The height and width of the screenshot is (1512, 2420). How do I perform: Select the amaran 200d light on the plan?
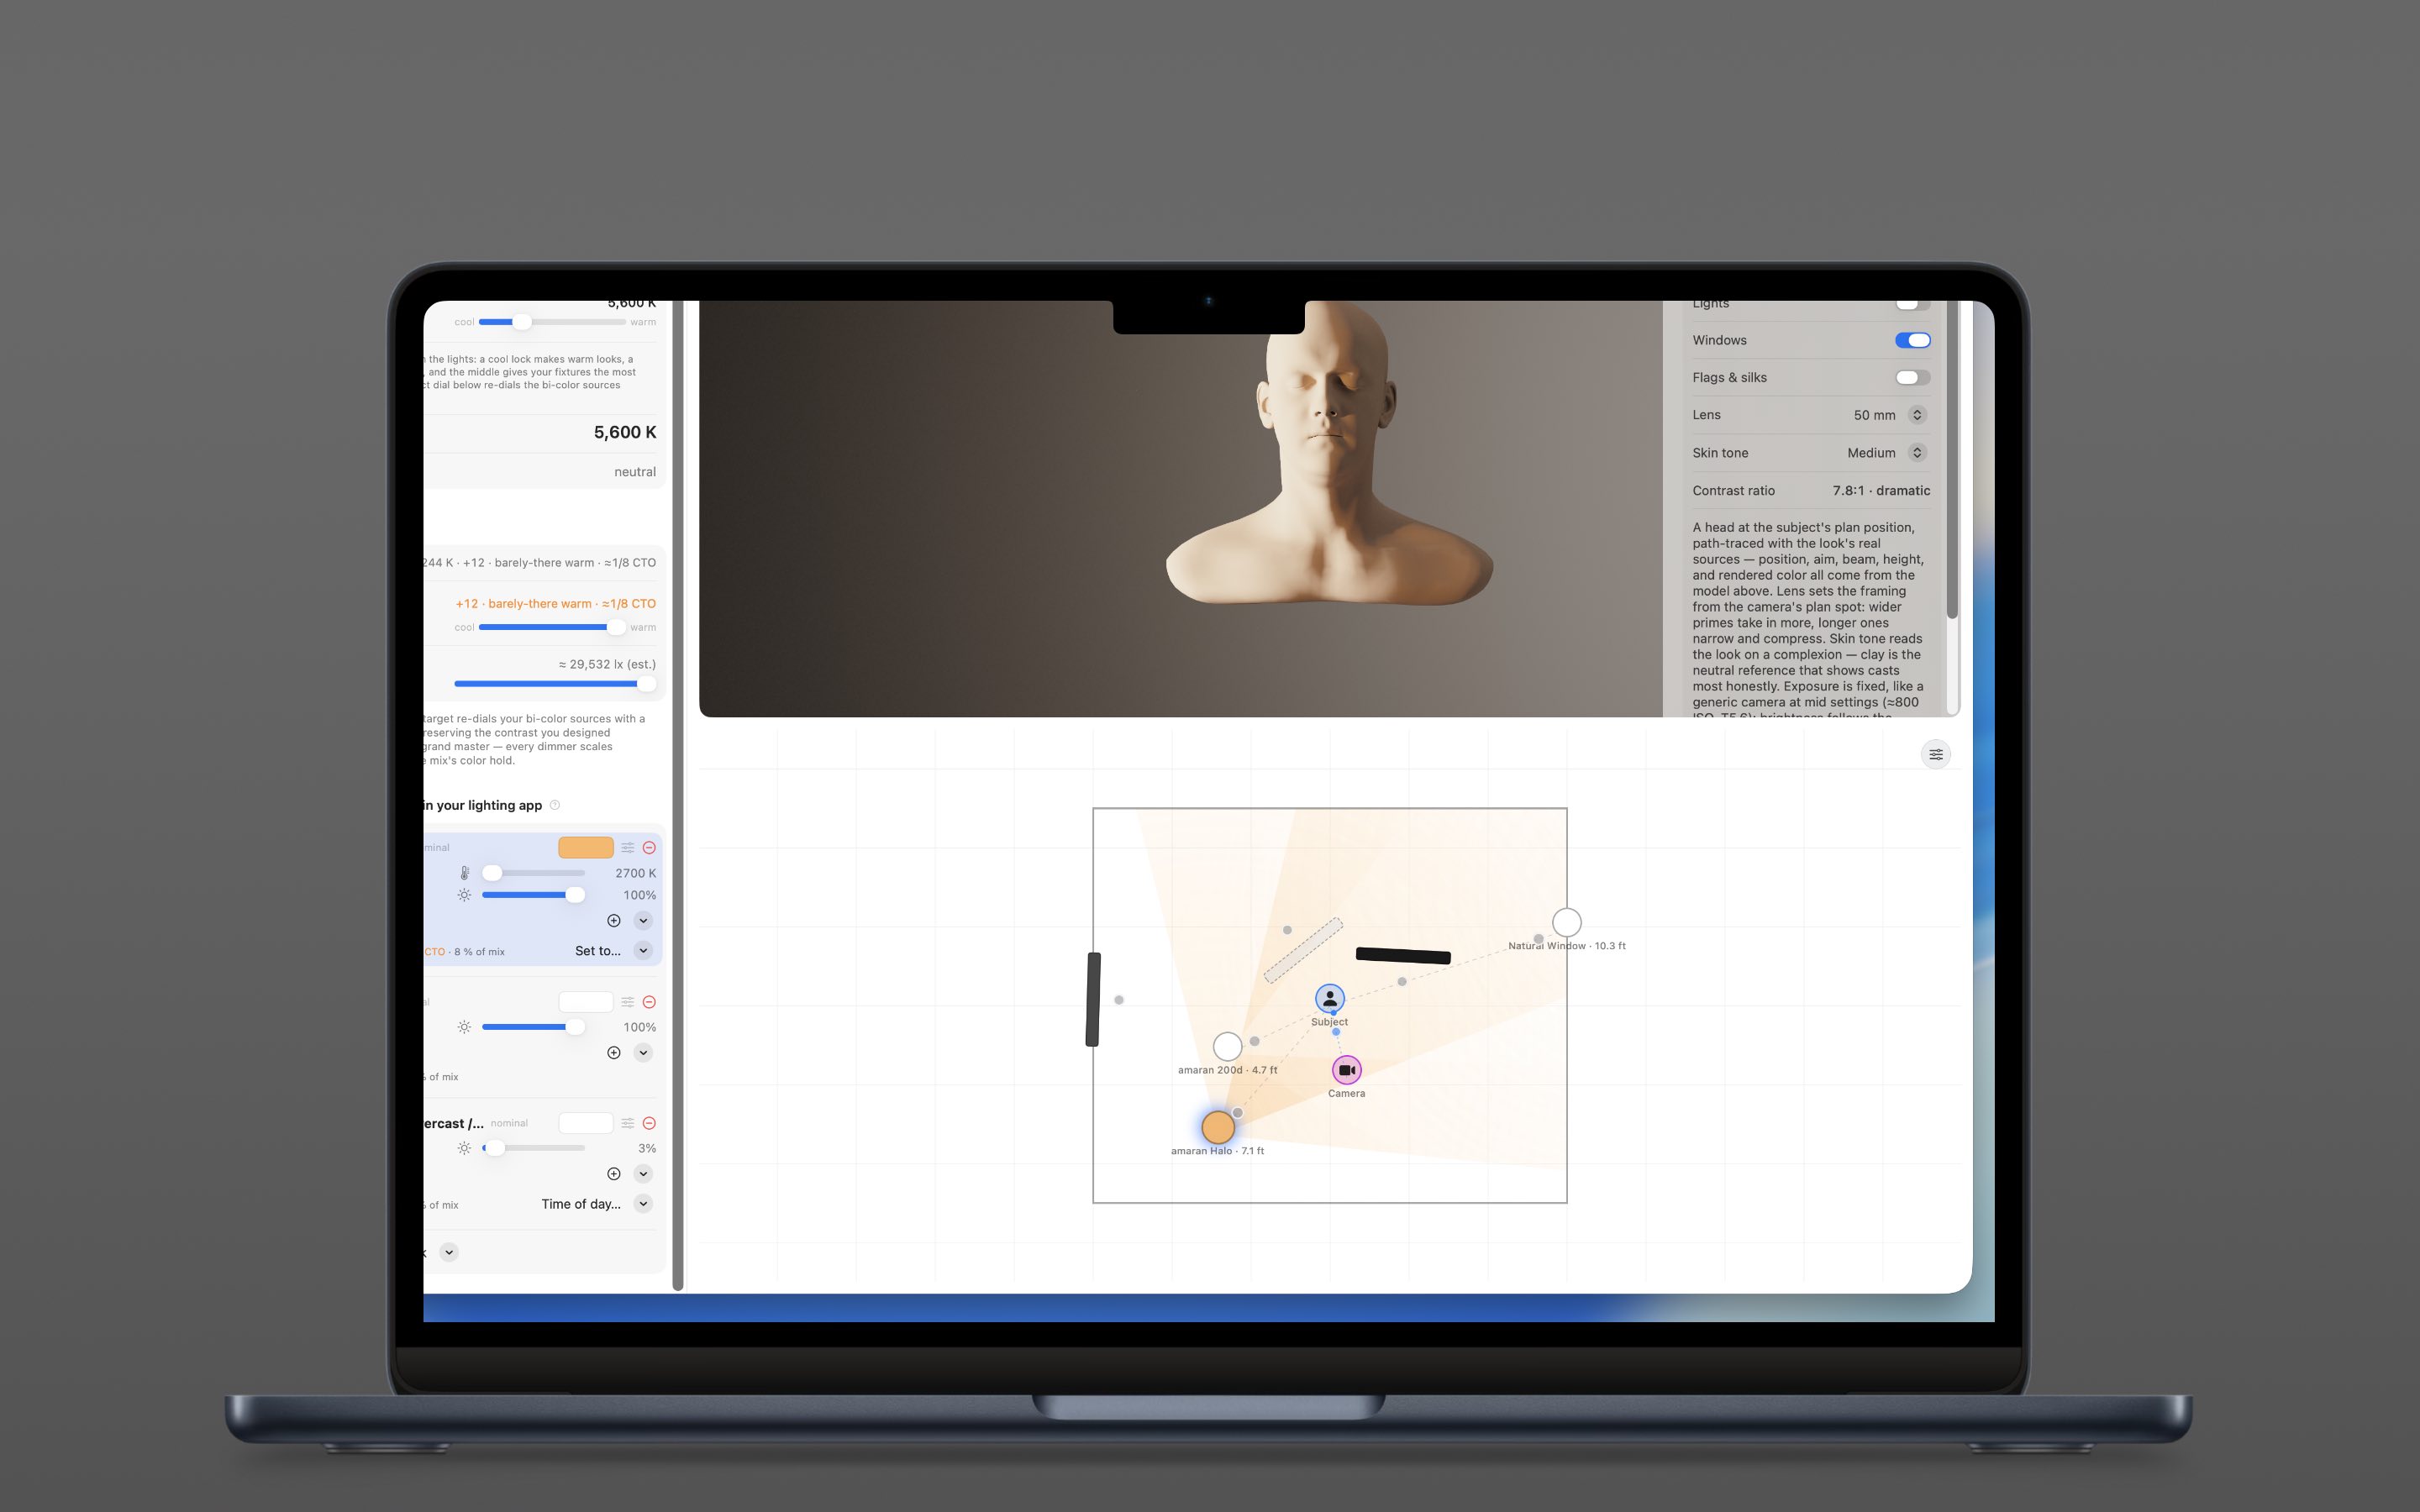pos(1227,1046)
